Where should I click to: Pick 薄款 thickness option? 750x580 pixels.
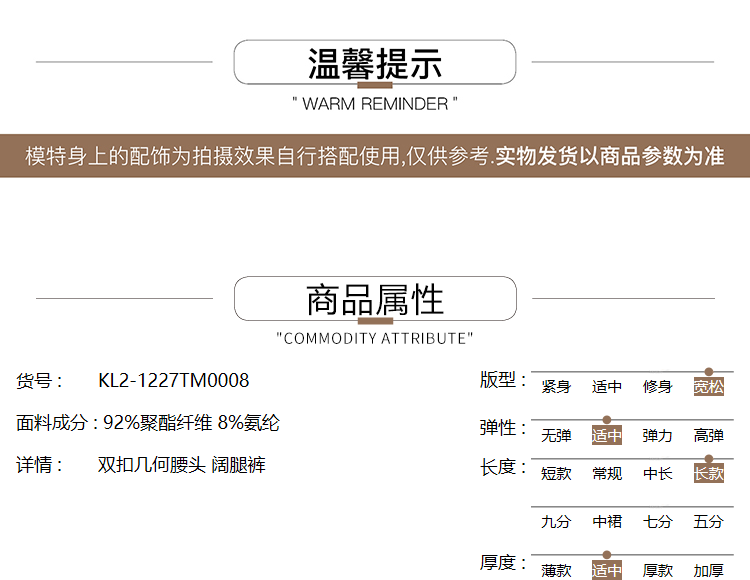click(556, 571)
